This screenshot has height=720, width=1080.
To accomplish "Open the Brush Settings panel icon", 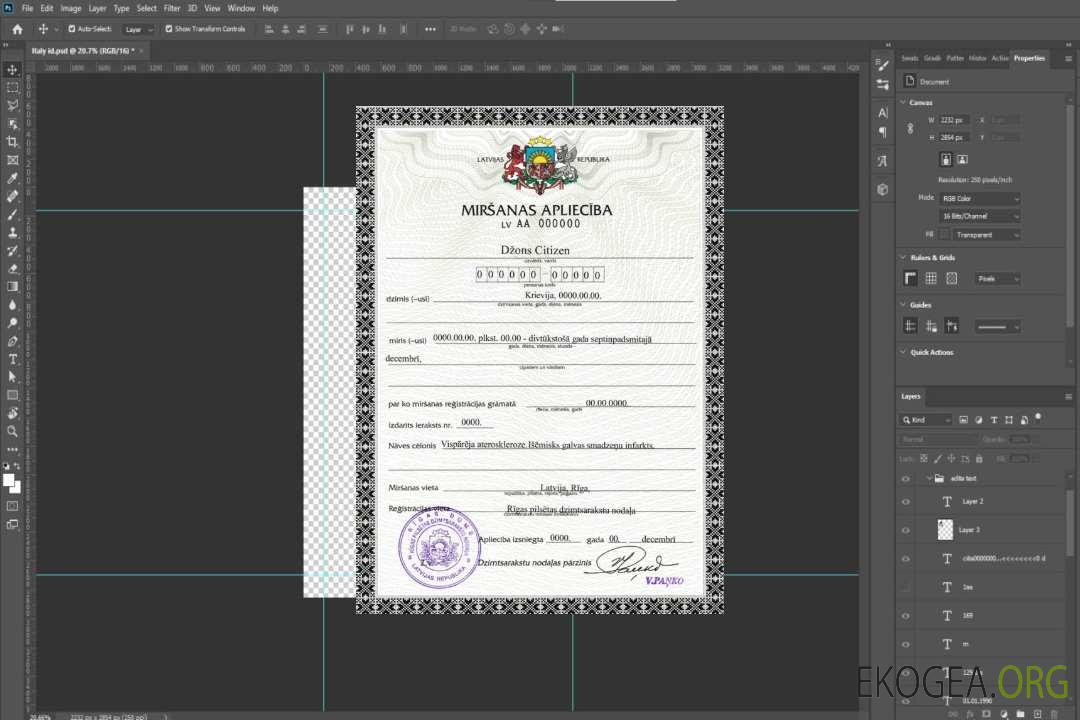I will point(883,65).
